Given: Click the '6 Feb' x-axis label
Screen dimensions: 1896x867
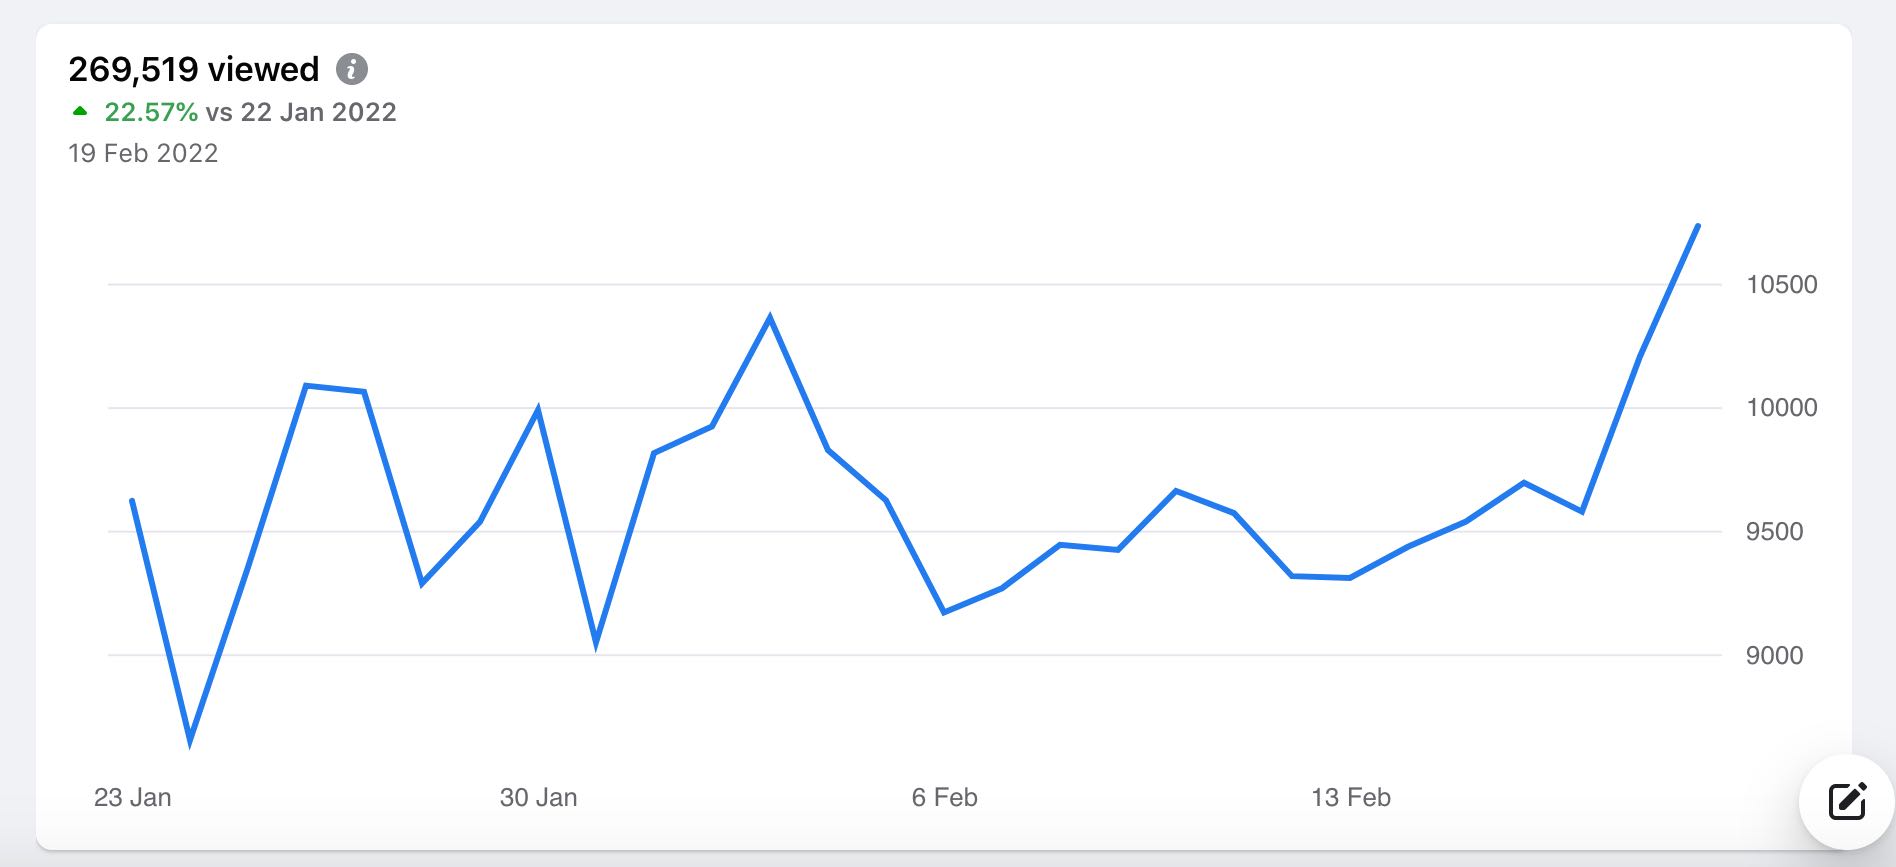Looking at the screenshot, I should [x=945, y=797].
